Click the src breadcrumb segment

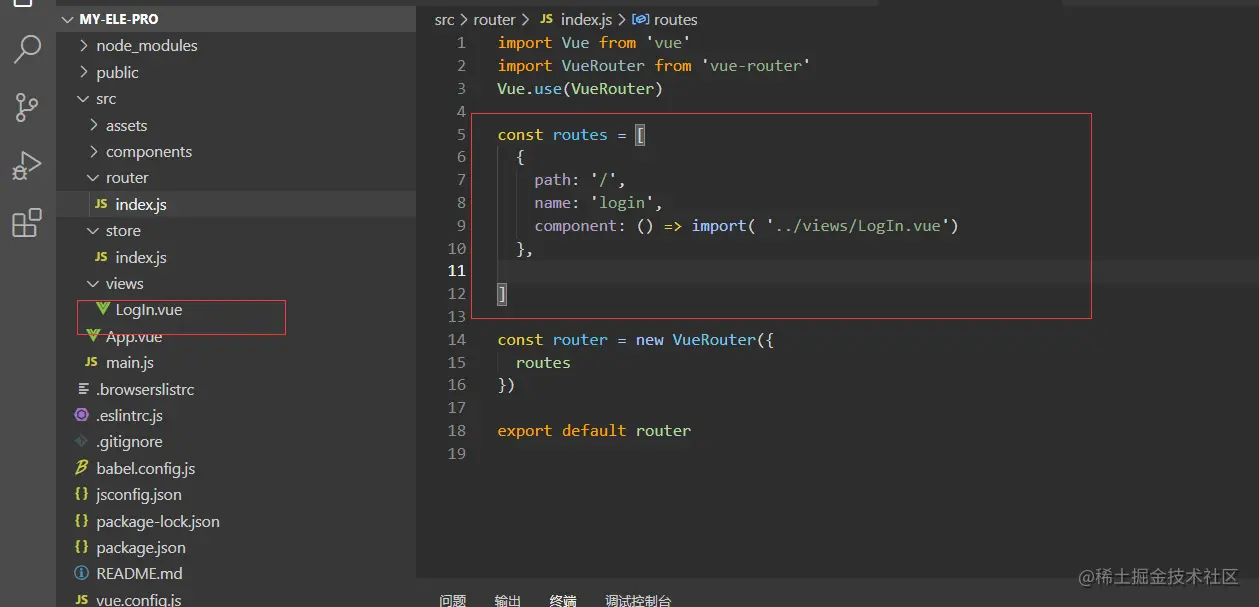[x=444, y=20]
